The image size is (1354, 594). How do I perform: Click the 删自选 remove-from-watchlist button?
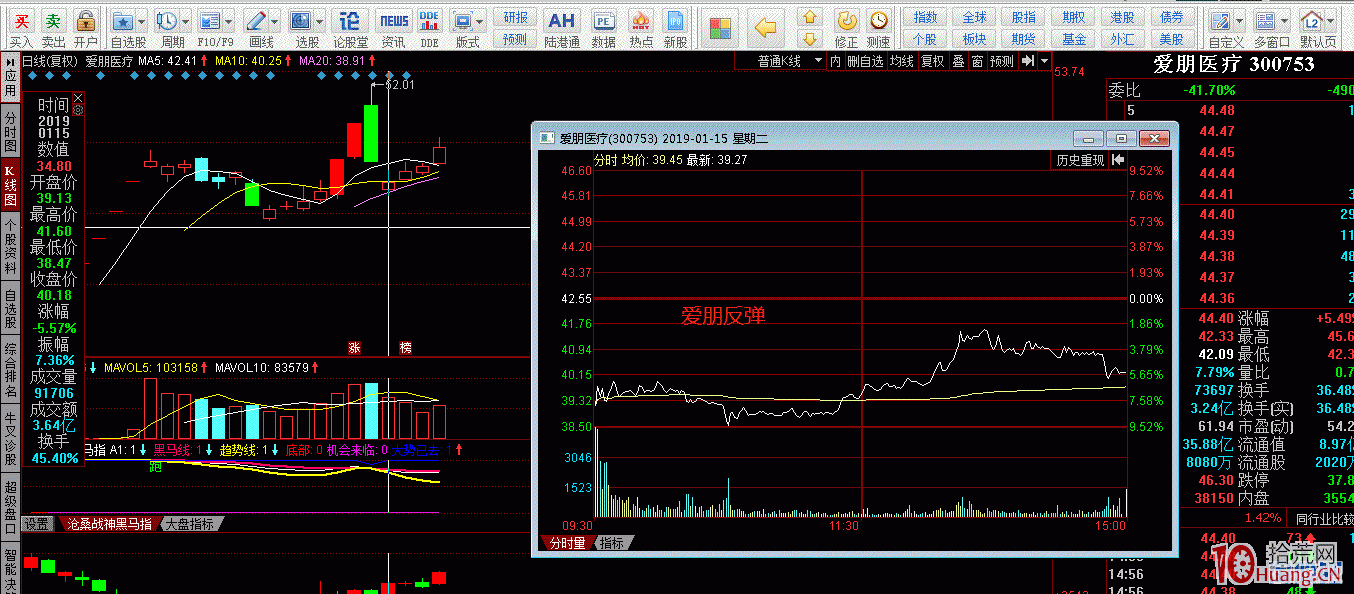pyautogui.click(x=865, y=61)
